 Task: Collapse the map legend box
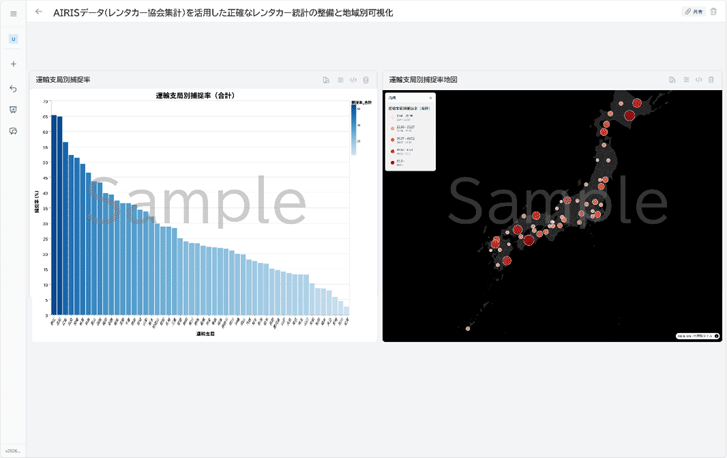pos(430,98)
